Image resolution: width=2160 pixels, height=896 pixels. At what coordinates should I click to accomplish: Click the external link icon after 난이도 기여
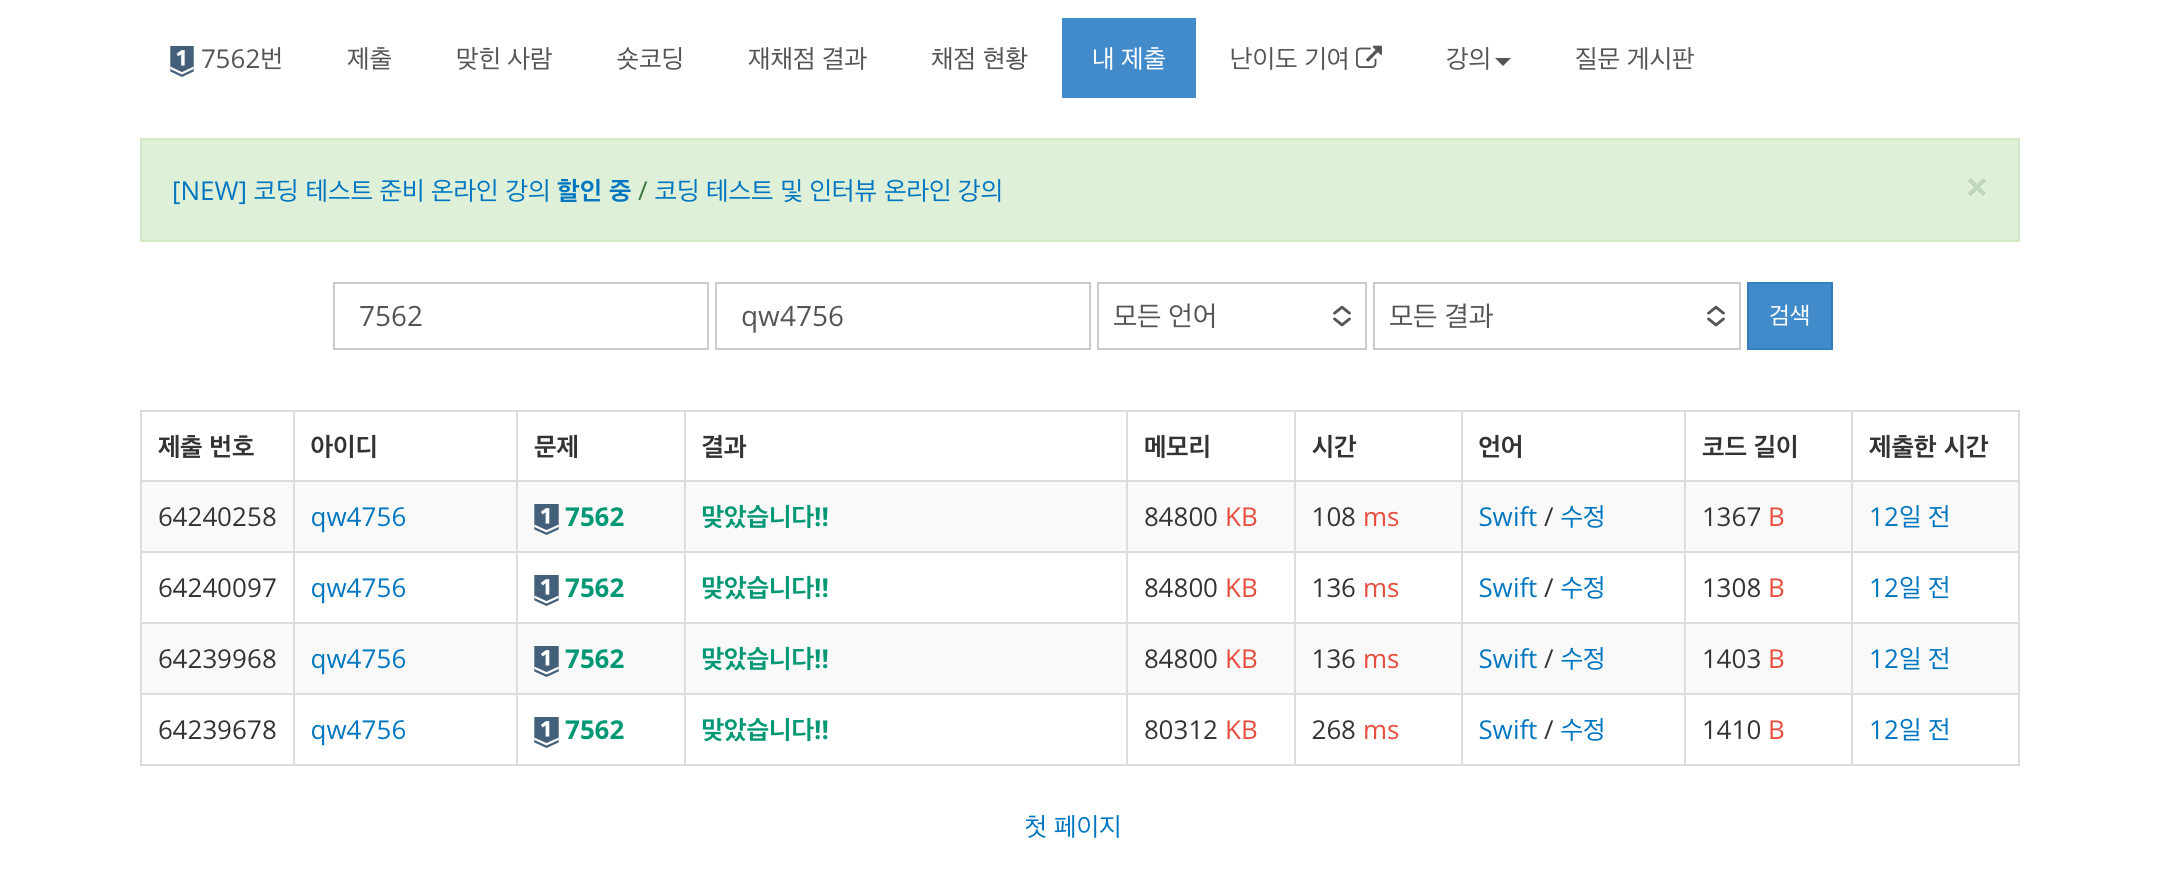coord(1369,58)
